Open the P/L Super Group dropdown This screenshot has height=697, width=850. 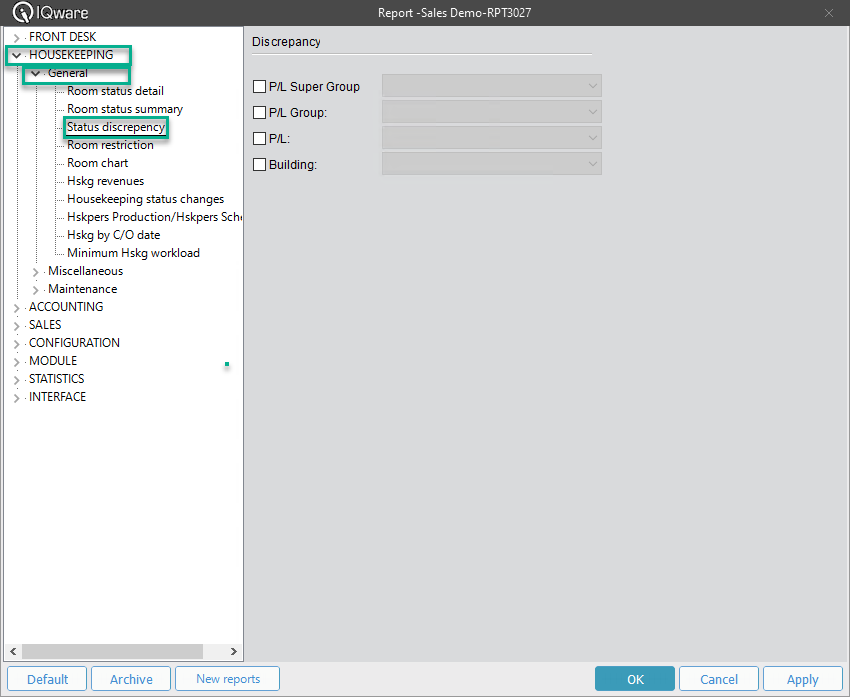(492, 86)
